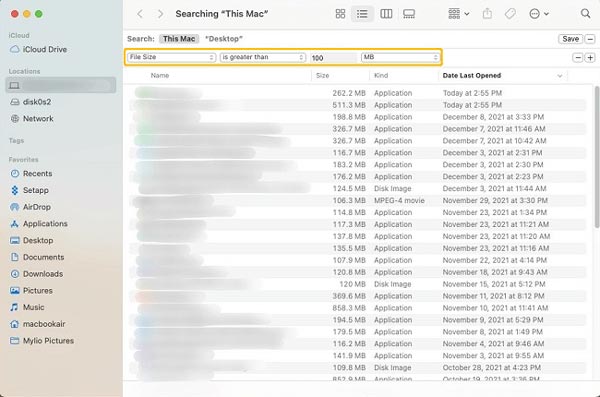This screenshot has height=397, width=600.
Task: Select the 109.8 MB Disk Image row
Action: click(357, 368)
